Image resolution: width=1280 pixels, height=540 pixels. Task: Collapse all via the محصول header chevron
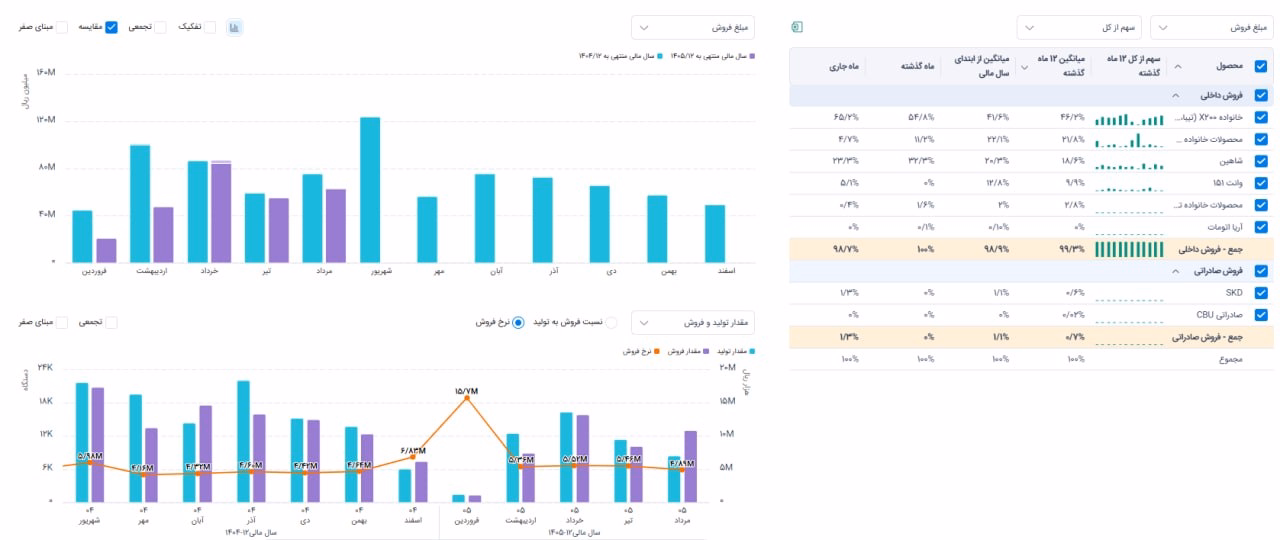1176,66
